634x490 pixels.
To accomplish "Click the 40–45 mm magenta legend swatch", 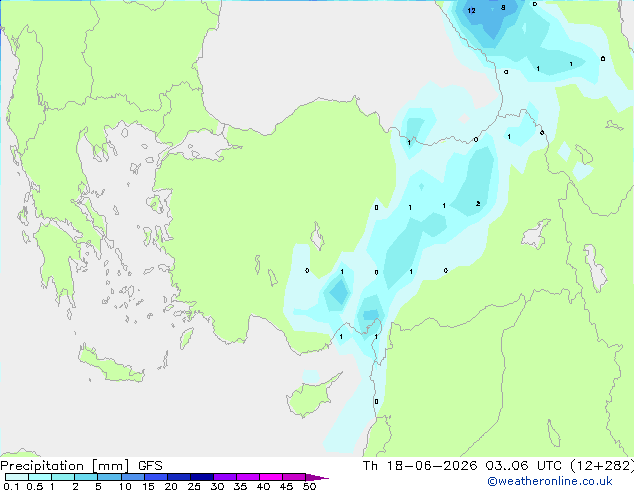I will click(271, 477).
